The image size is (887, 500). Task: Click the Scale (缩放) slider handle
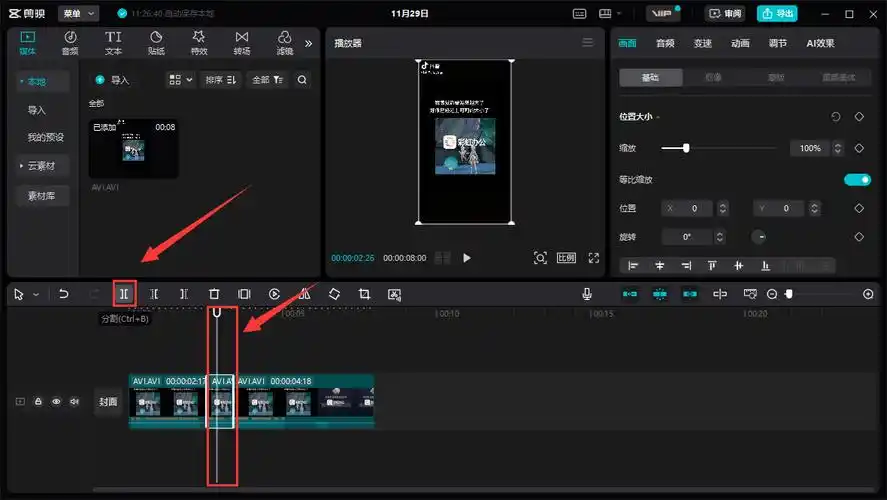[x=686, y=148]
